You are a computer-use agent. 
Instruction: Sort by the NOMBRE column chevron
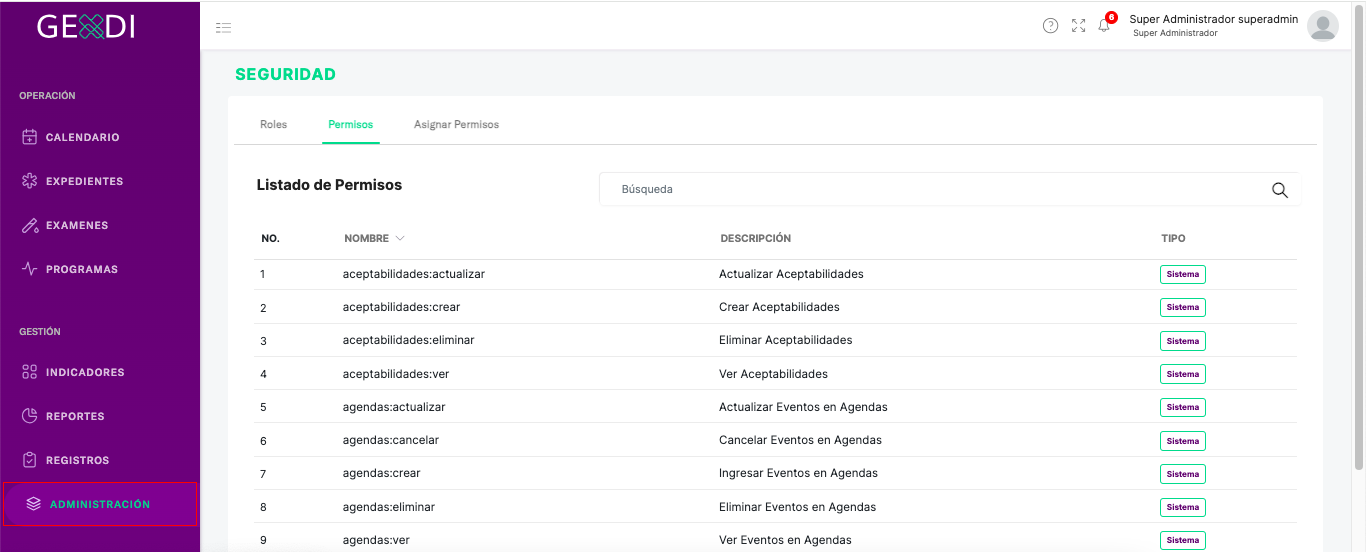[x=400, y=238]
